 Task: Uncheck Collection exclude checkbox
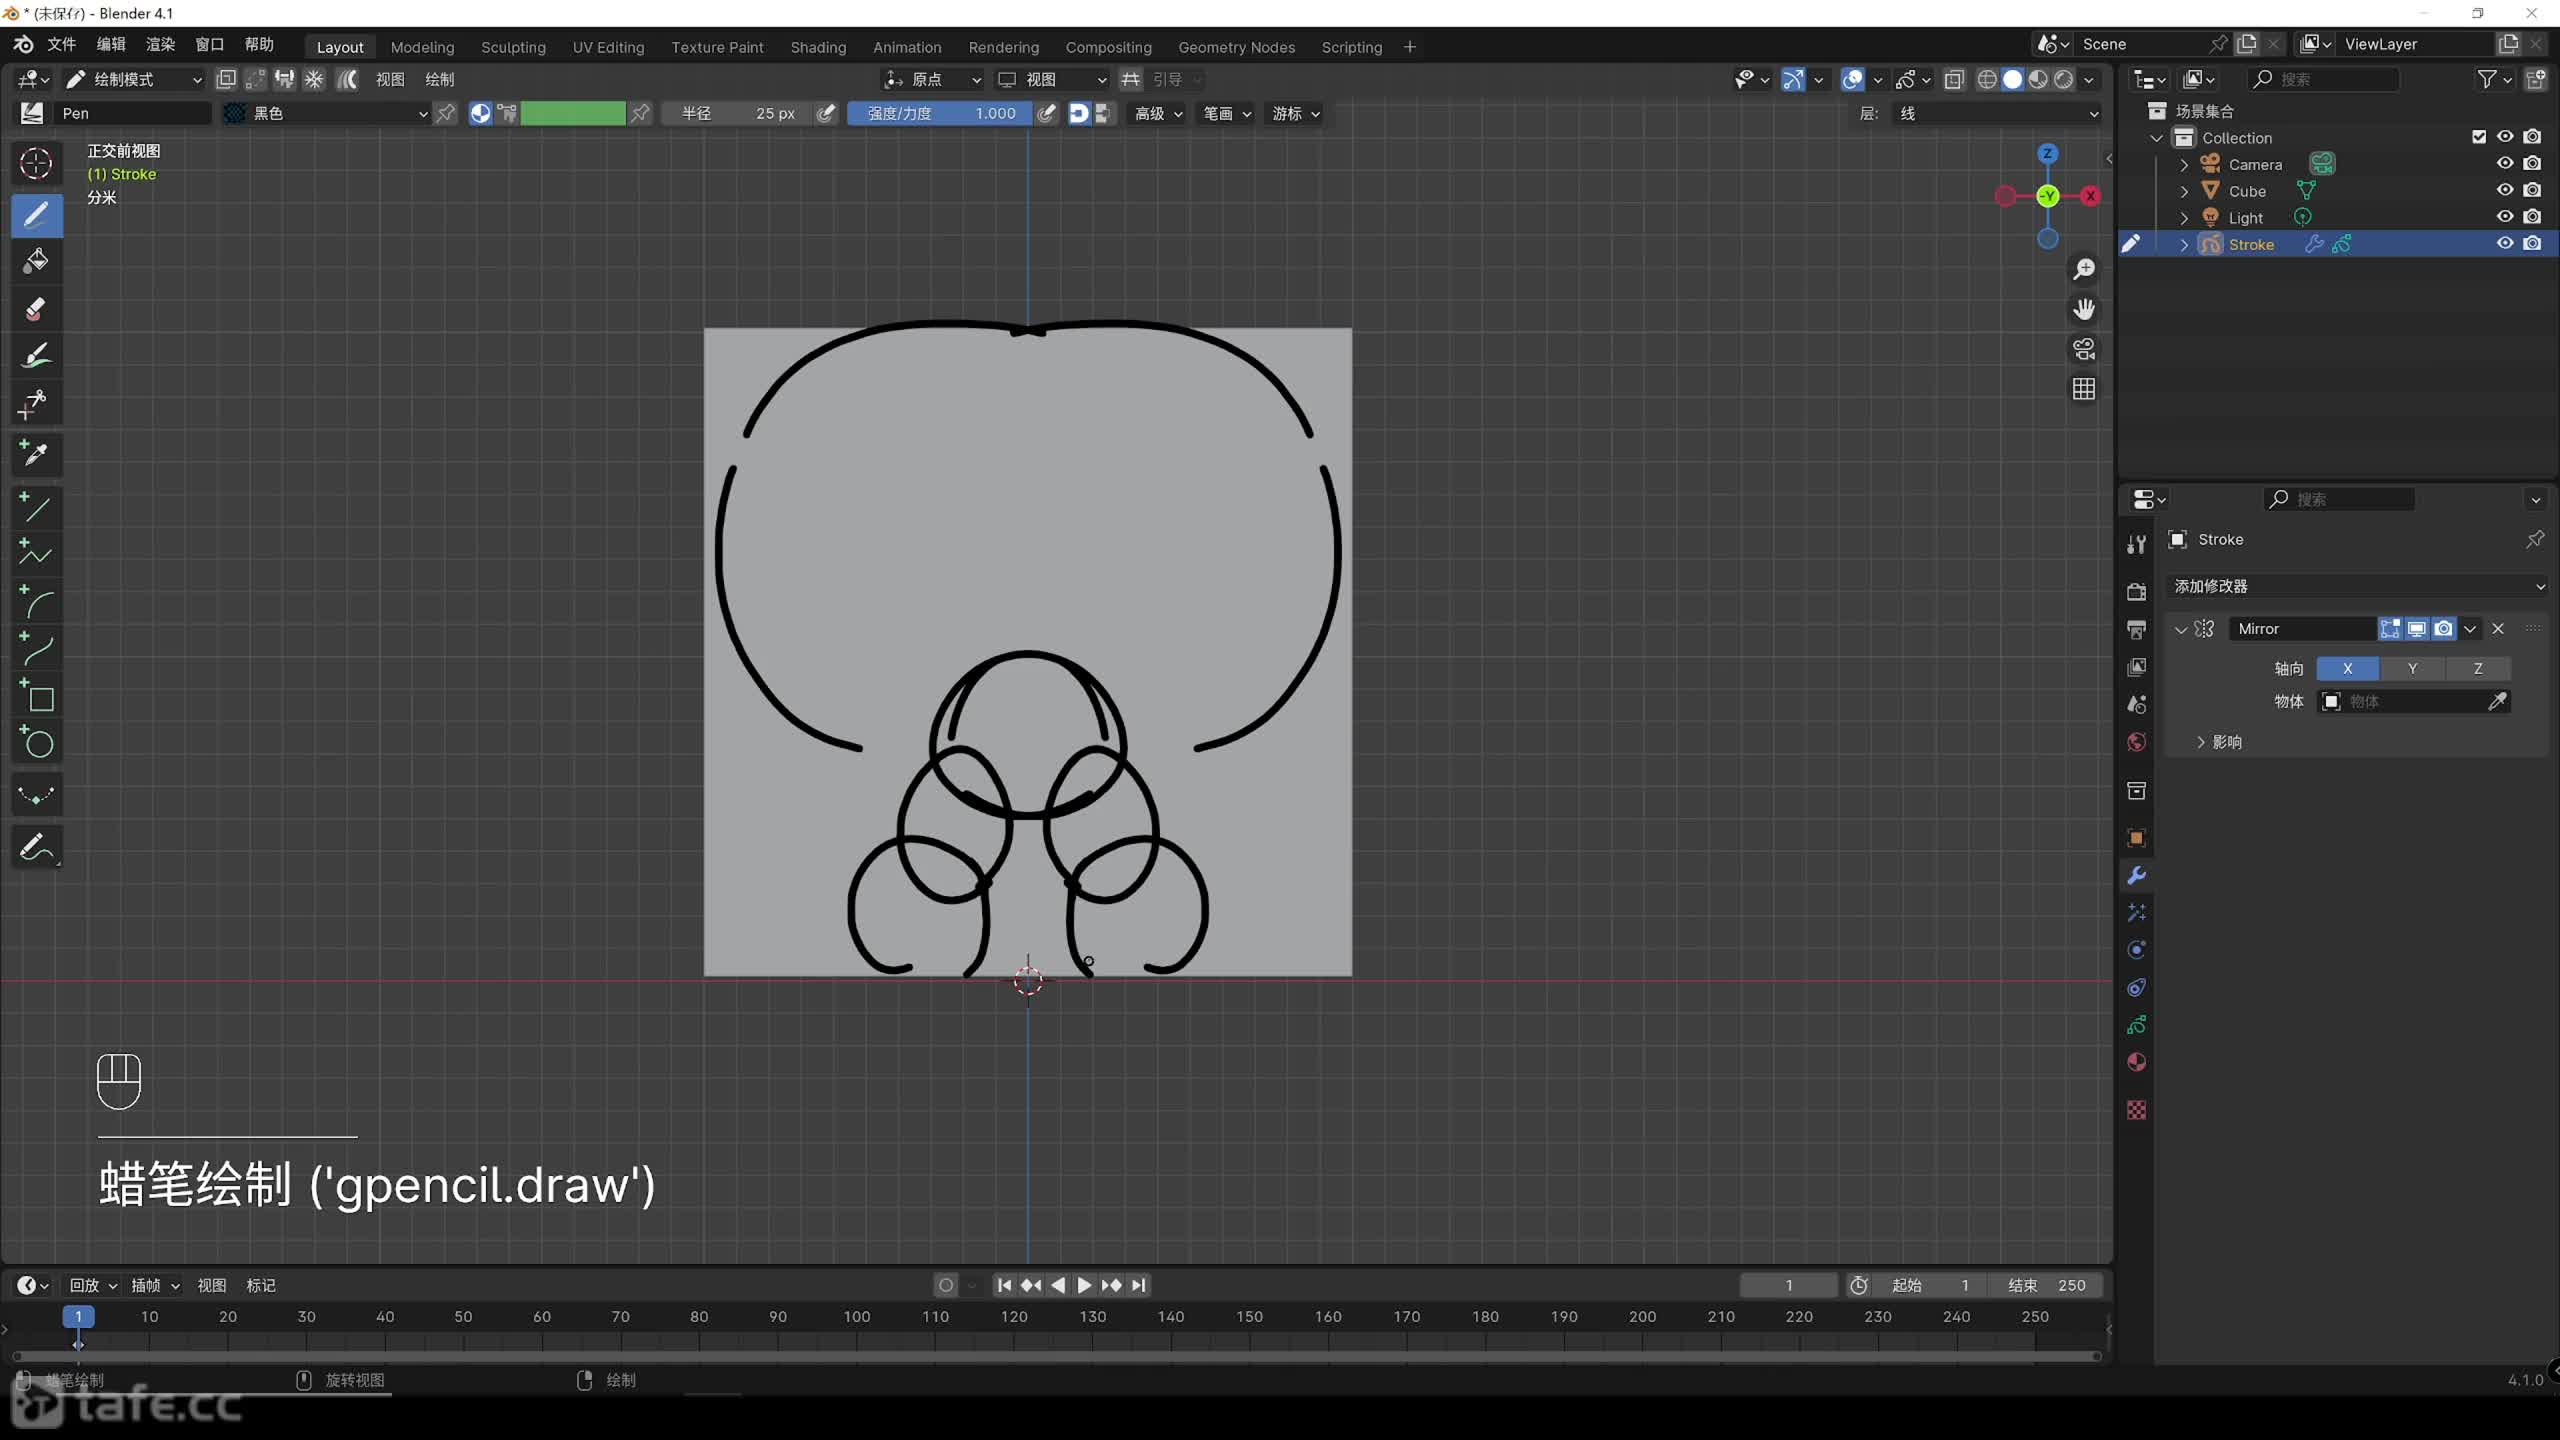click(2479, 137)
